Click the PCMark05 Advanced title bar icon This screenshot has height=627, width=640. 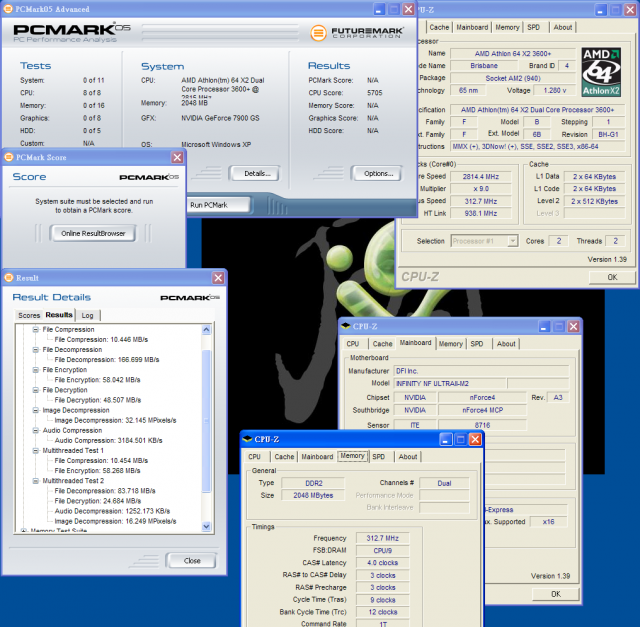(8, 9)
